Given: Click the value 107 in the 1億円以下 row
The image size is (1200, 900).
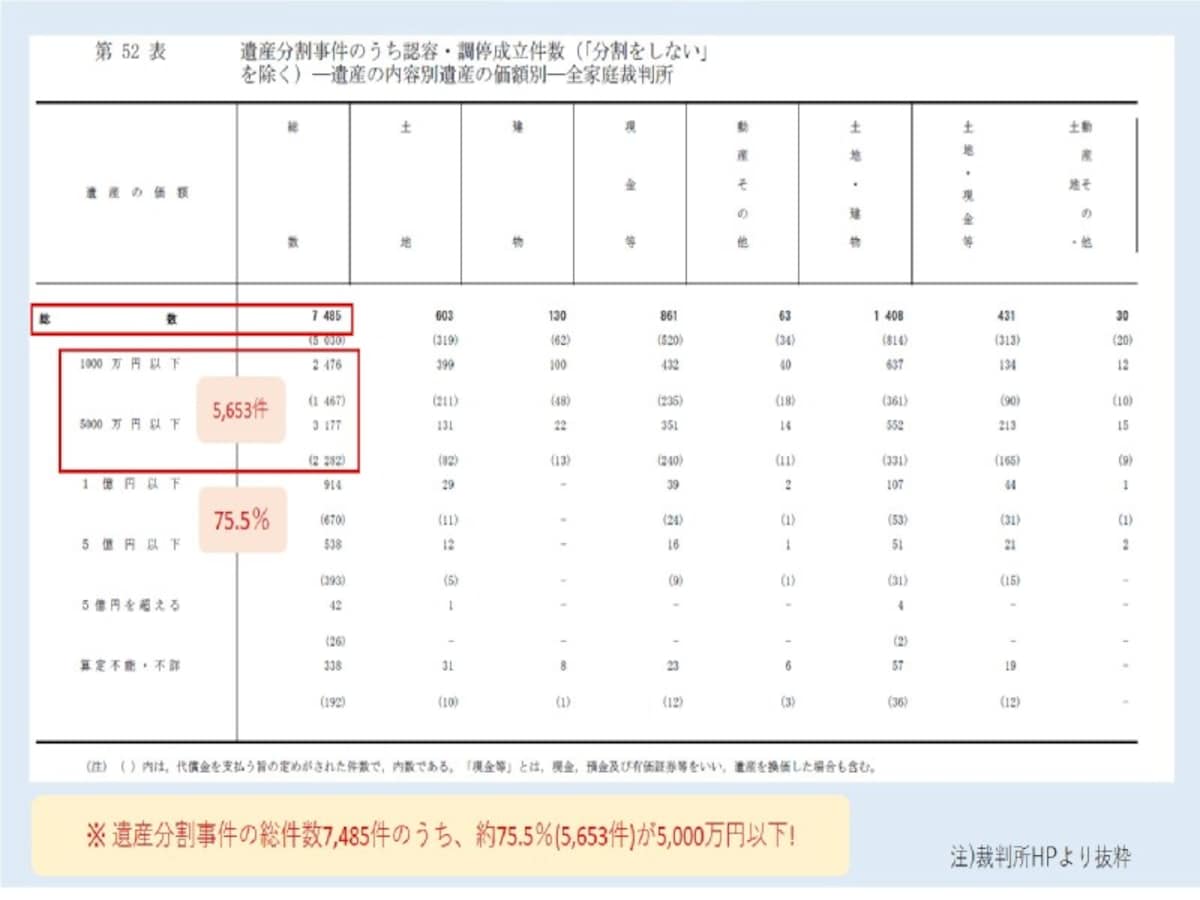Looking at the screenshot, I should point(894,485).
